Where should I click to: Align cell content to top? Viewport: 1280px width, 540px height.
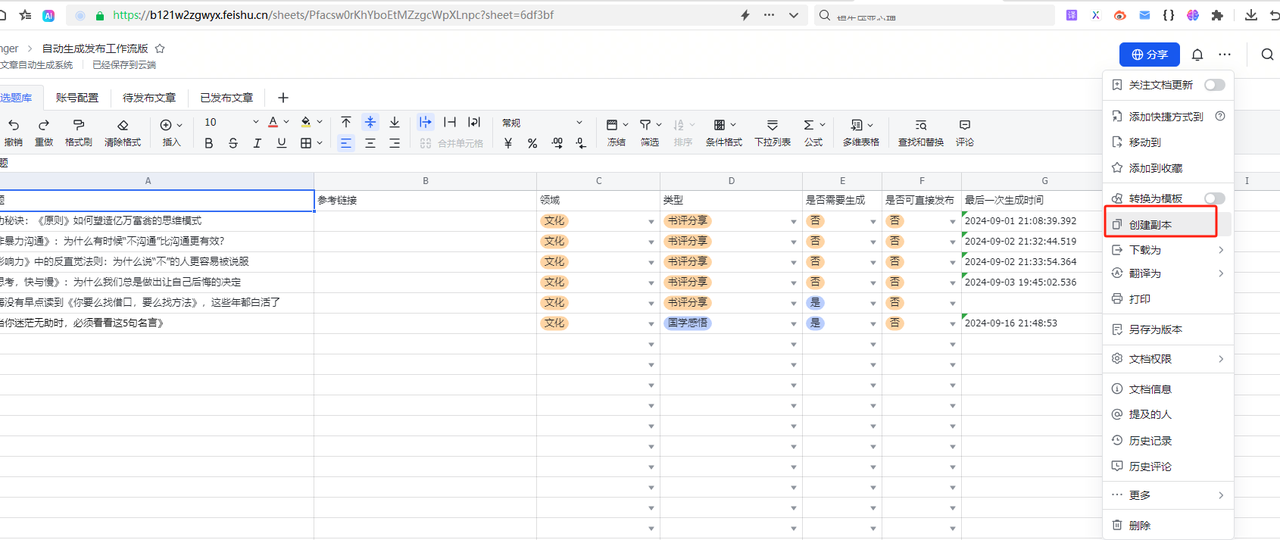(x=346, y=122)
